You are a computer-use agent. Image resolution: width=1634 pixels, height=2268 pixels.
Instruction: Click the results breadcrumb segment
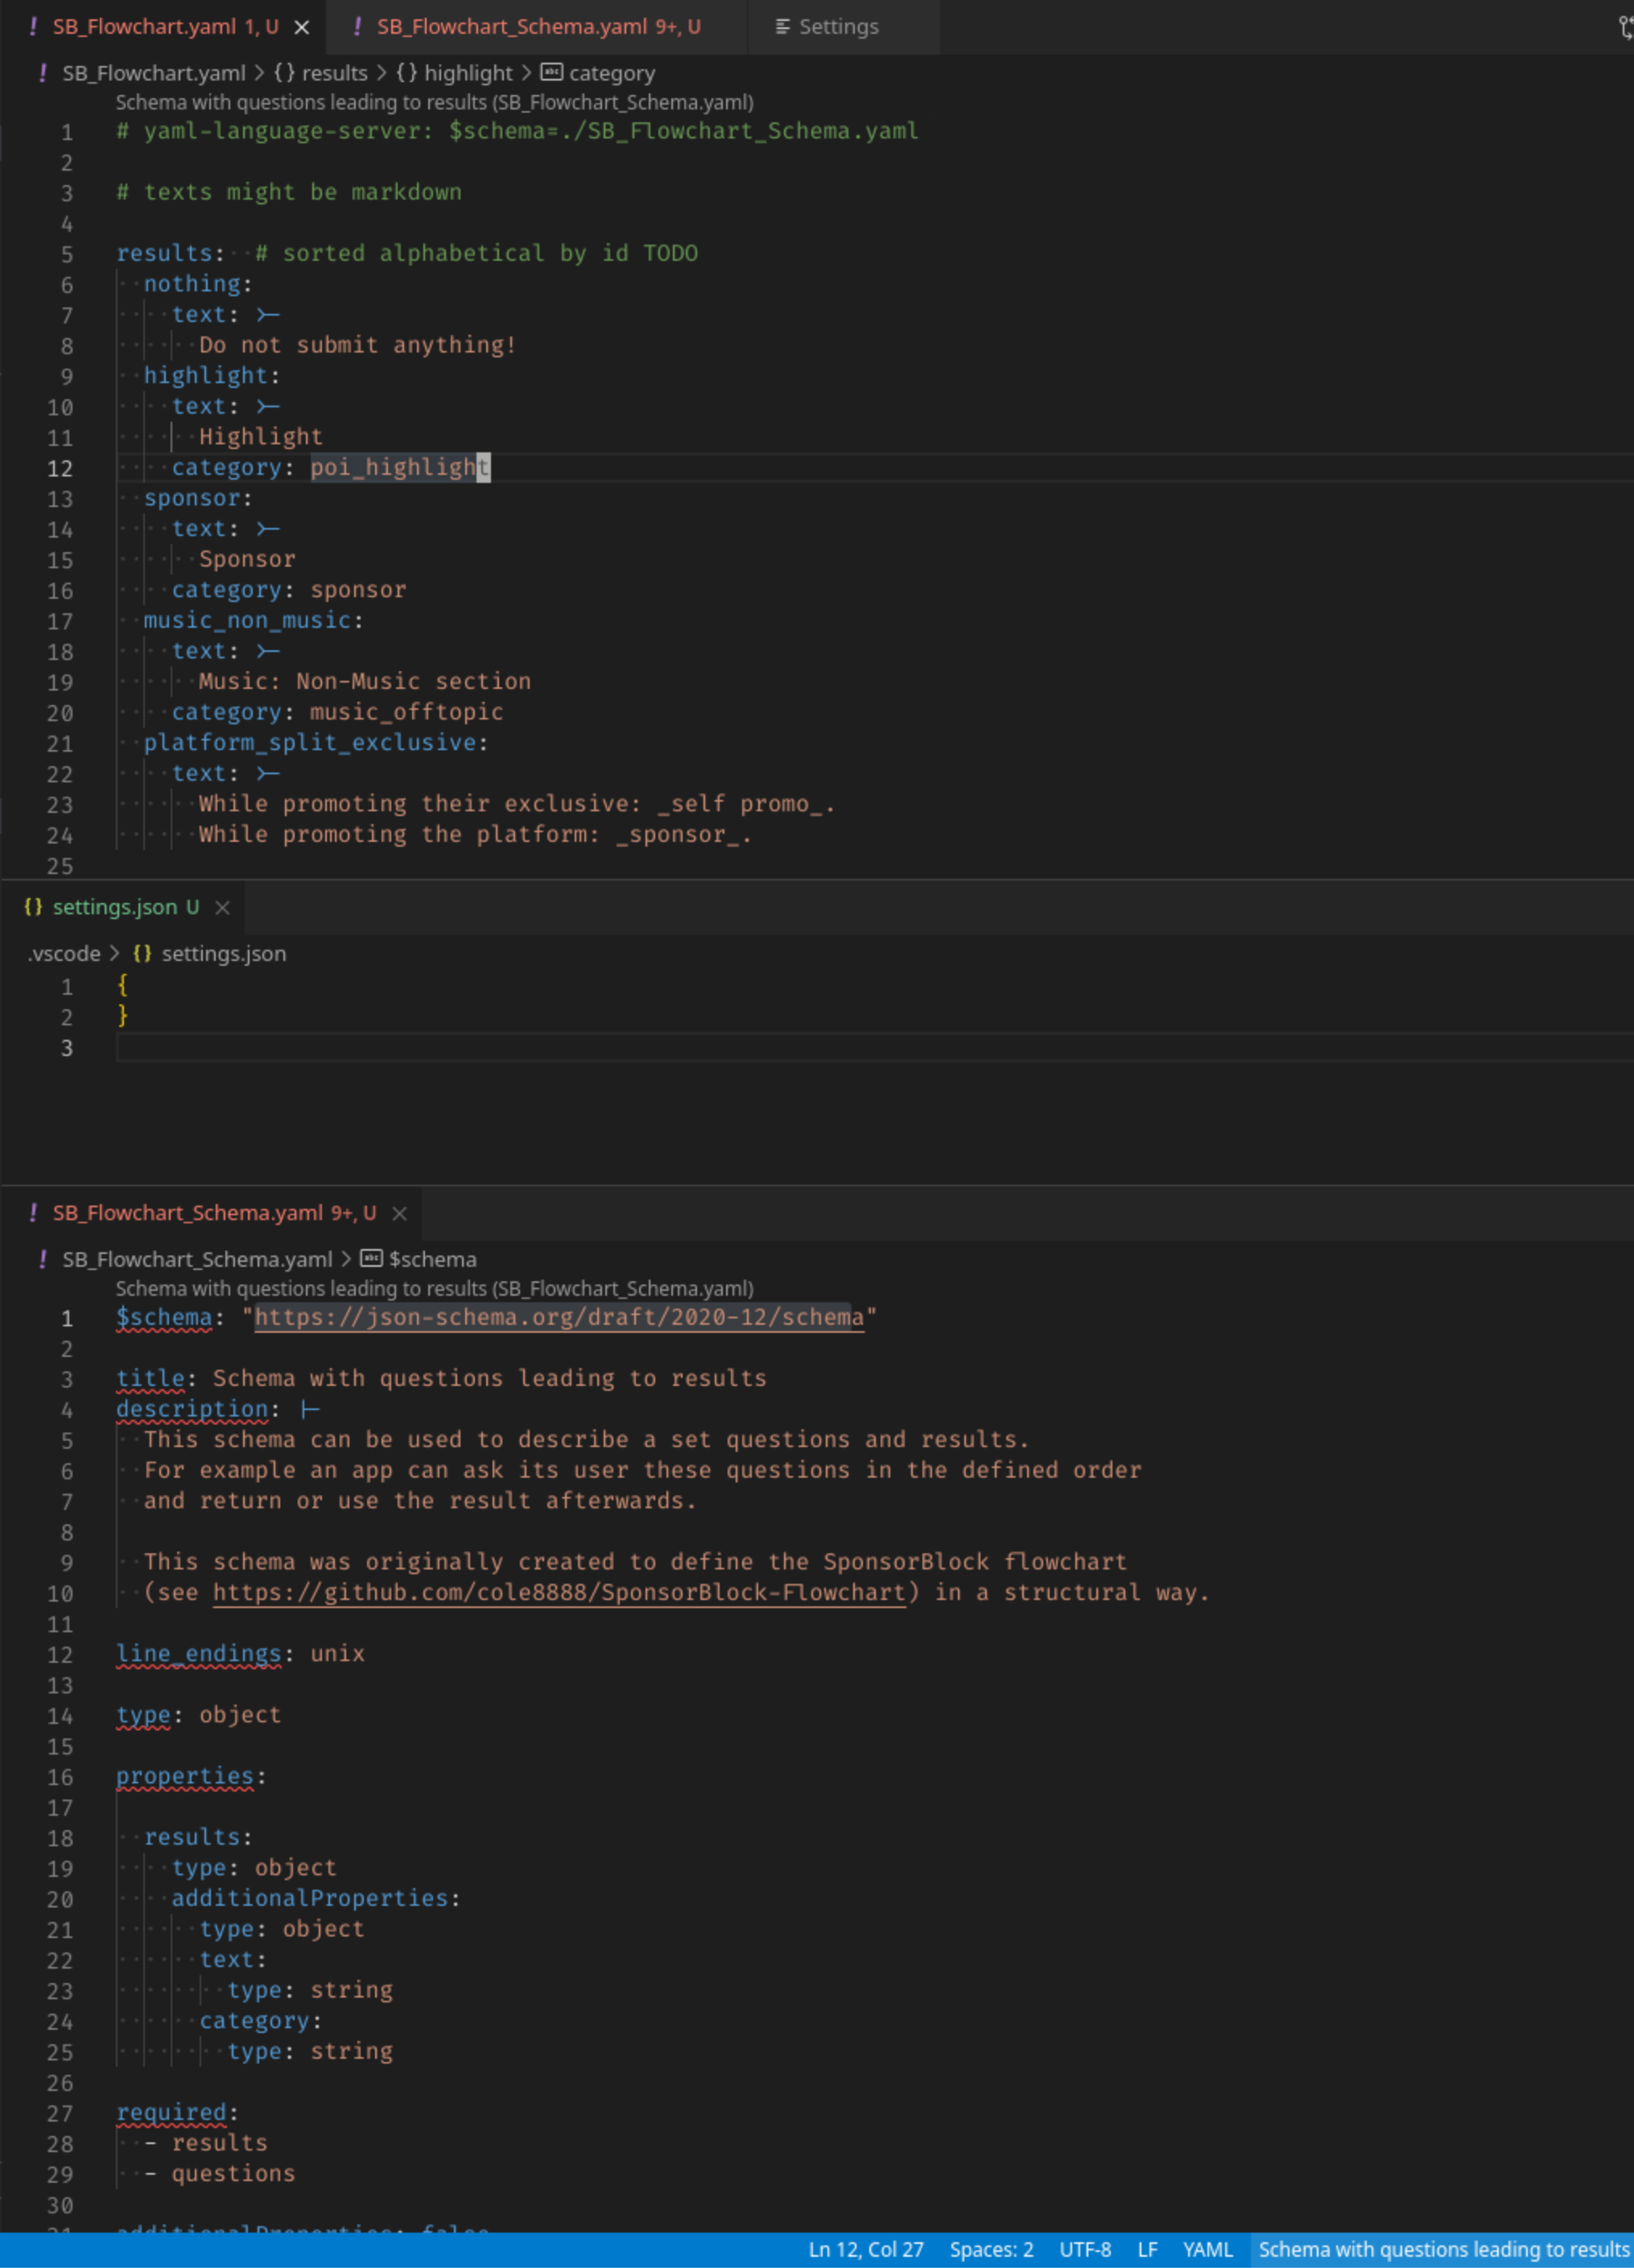[334, 73]
